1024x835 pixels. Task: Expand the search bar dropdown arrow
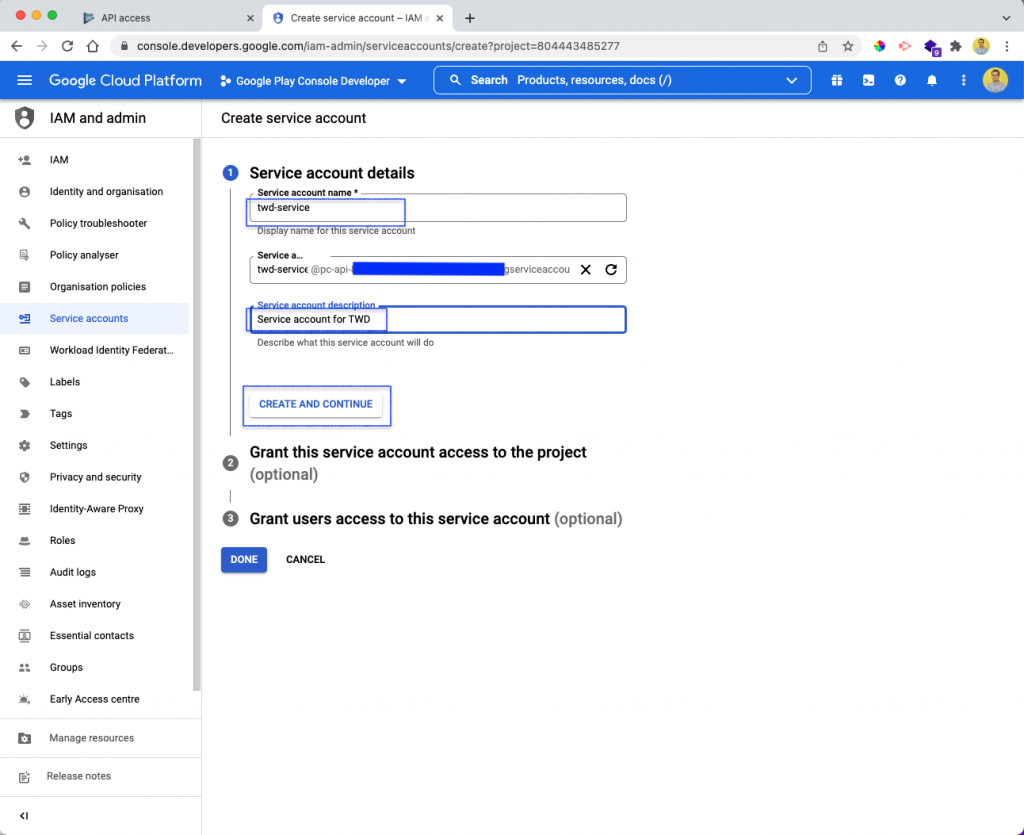(792, 80)
